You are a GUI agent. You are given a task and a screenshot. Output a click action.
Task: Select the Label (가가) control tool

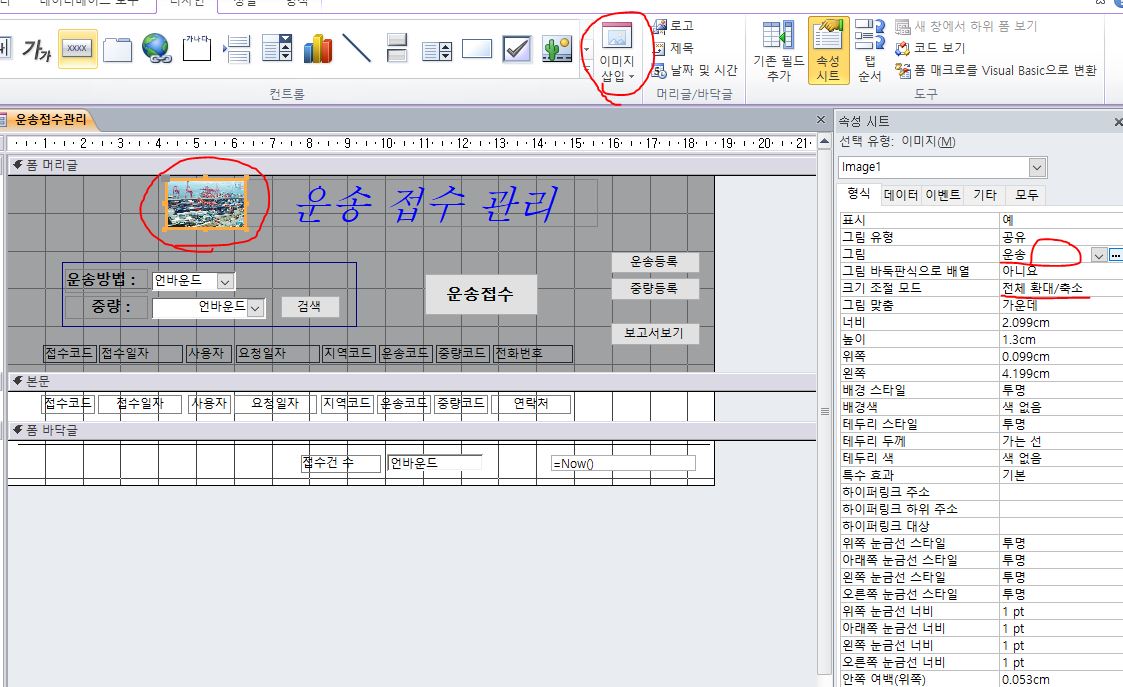36,49
